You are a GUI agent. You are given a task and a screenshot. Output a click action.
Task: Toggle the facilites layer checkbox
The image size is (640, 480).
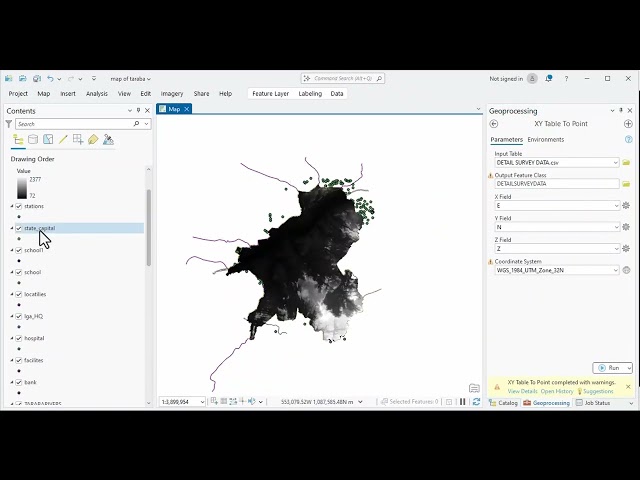[x=18, y=360]
